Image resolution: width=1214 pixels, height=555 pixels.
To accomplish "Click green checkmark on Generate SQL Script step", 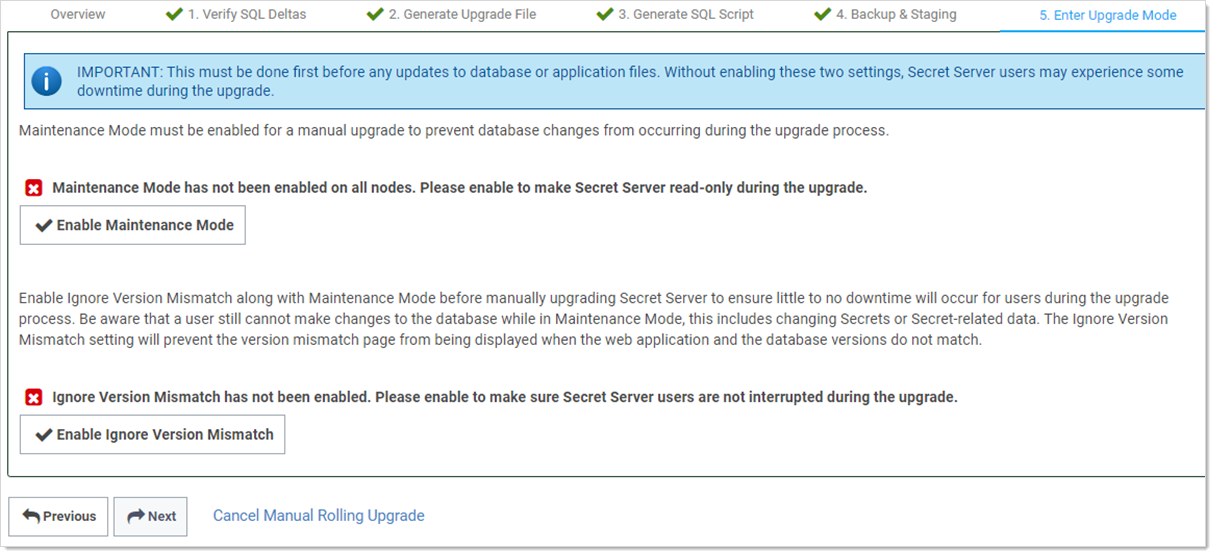I will pos(605,15).
